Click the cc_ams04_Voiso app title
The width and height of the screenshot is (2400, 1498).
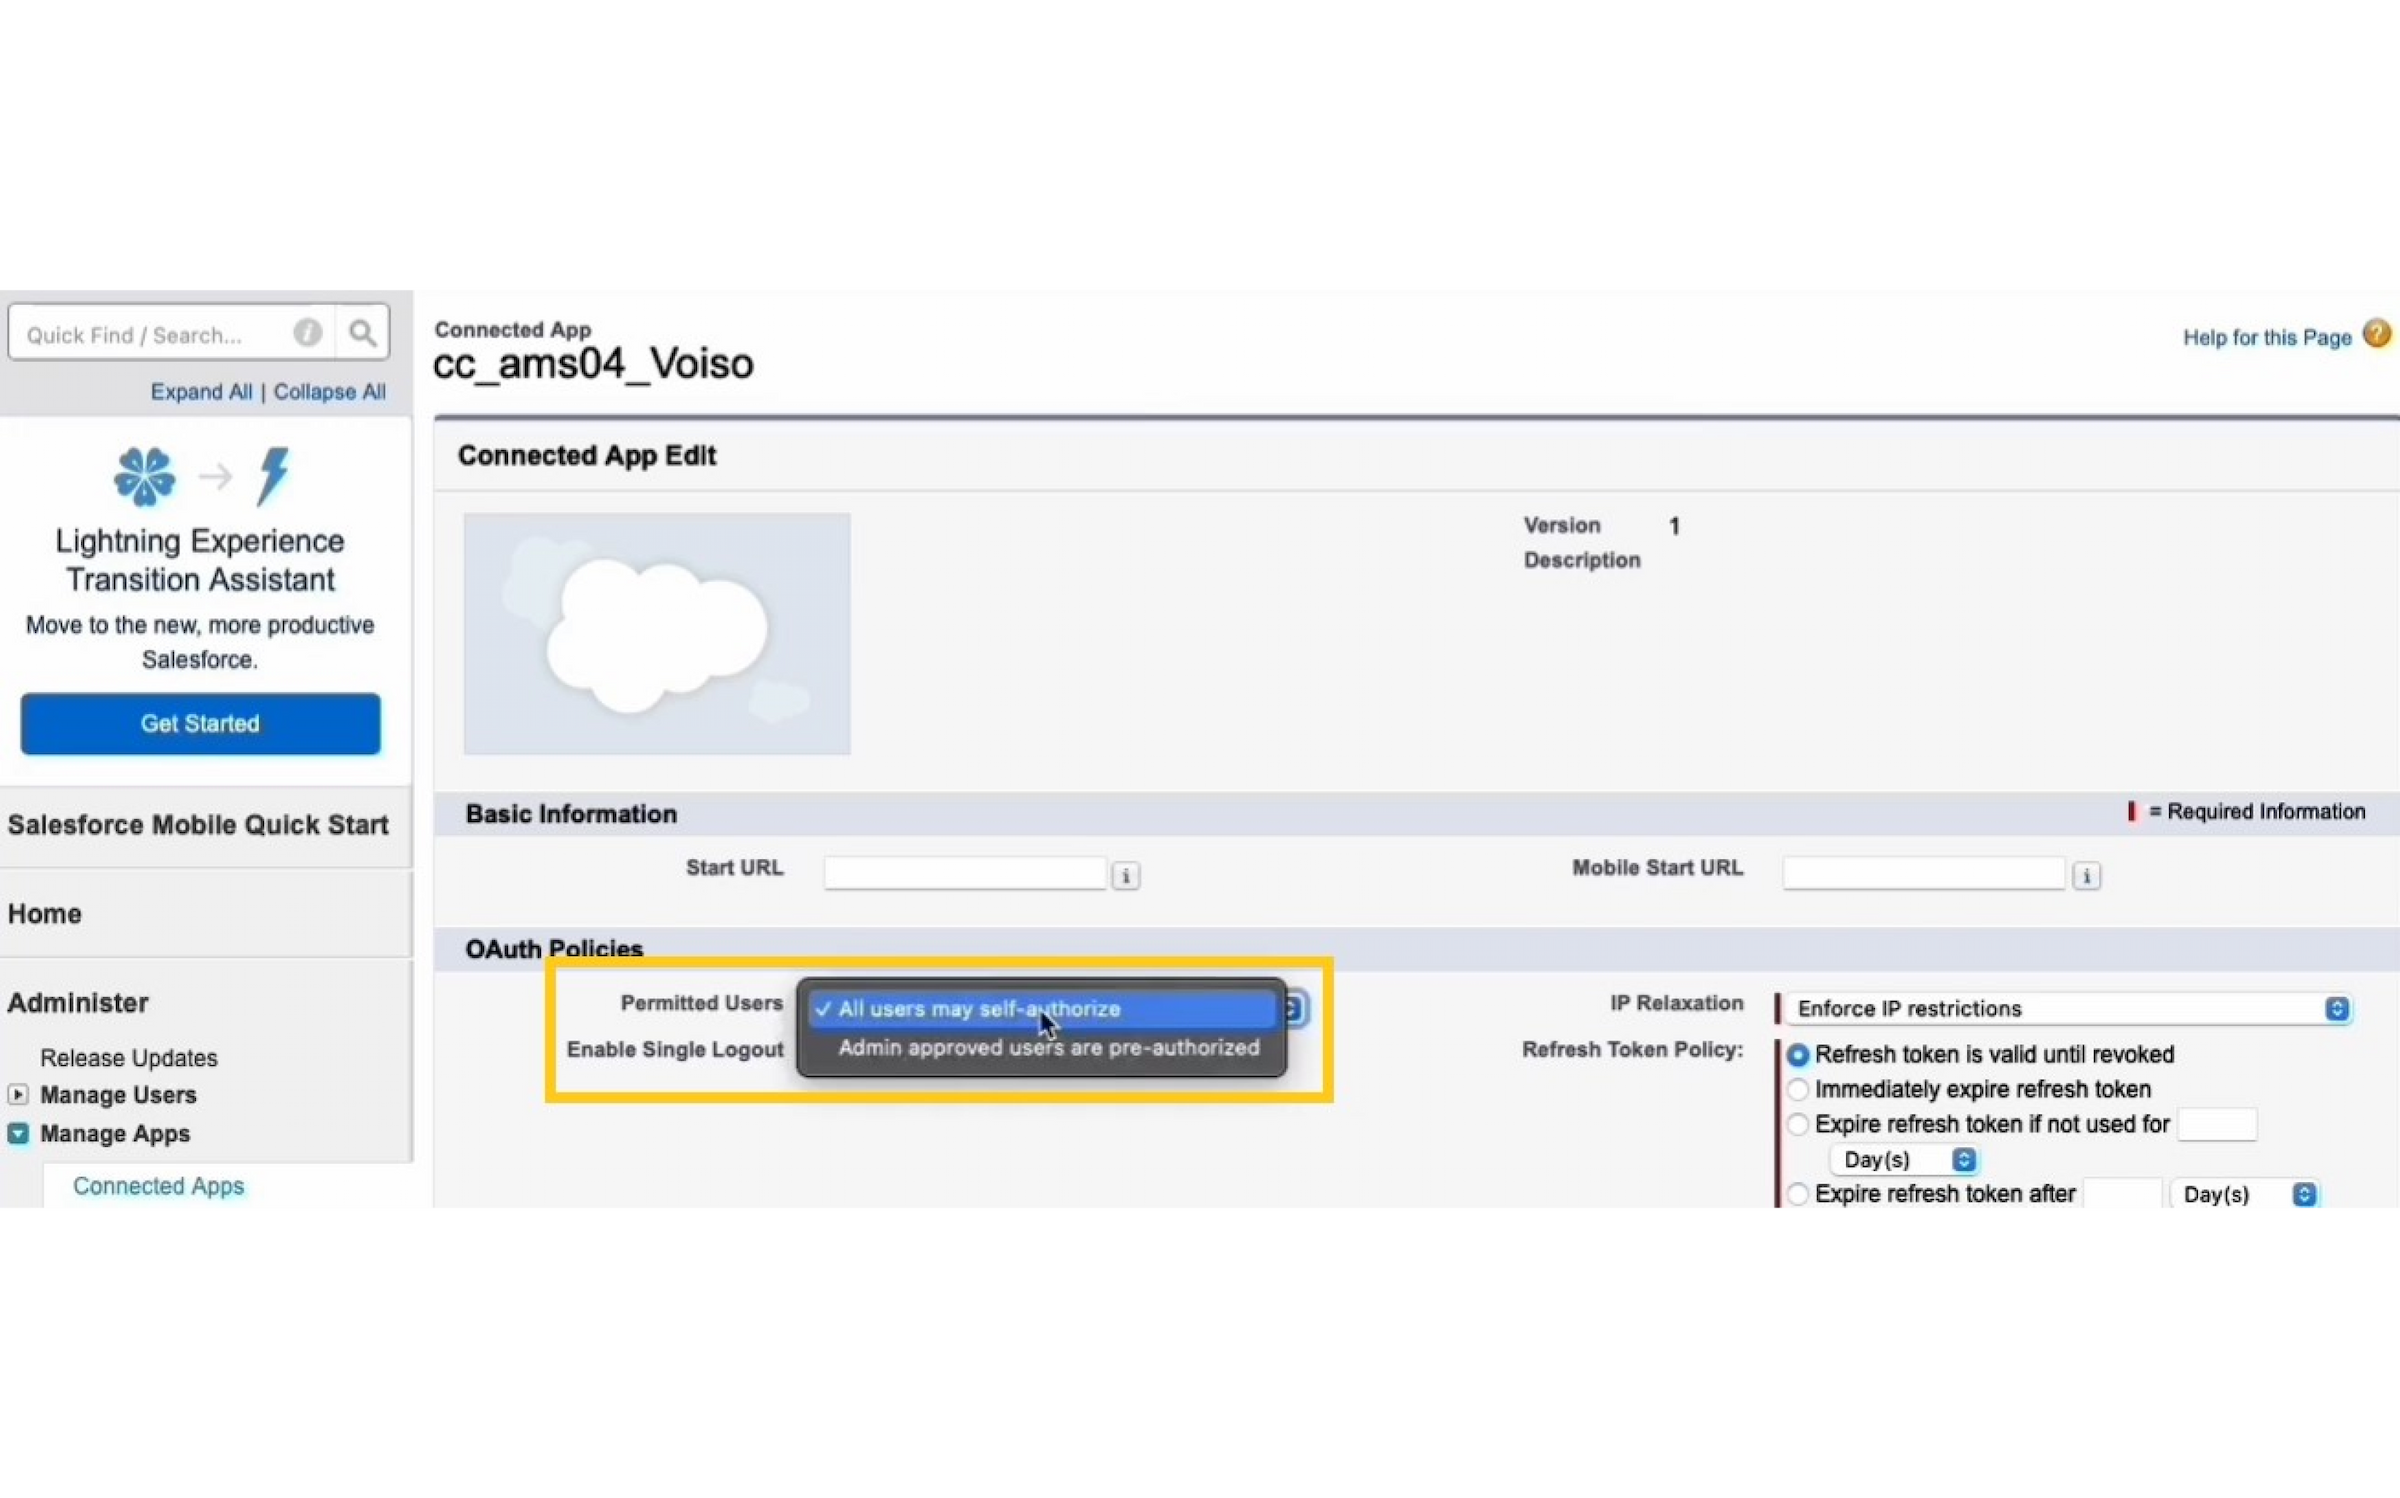click(x=593, y=364)
